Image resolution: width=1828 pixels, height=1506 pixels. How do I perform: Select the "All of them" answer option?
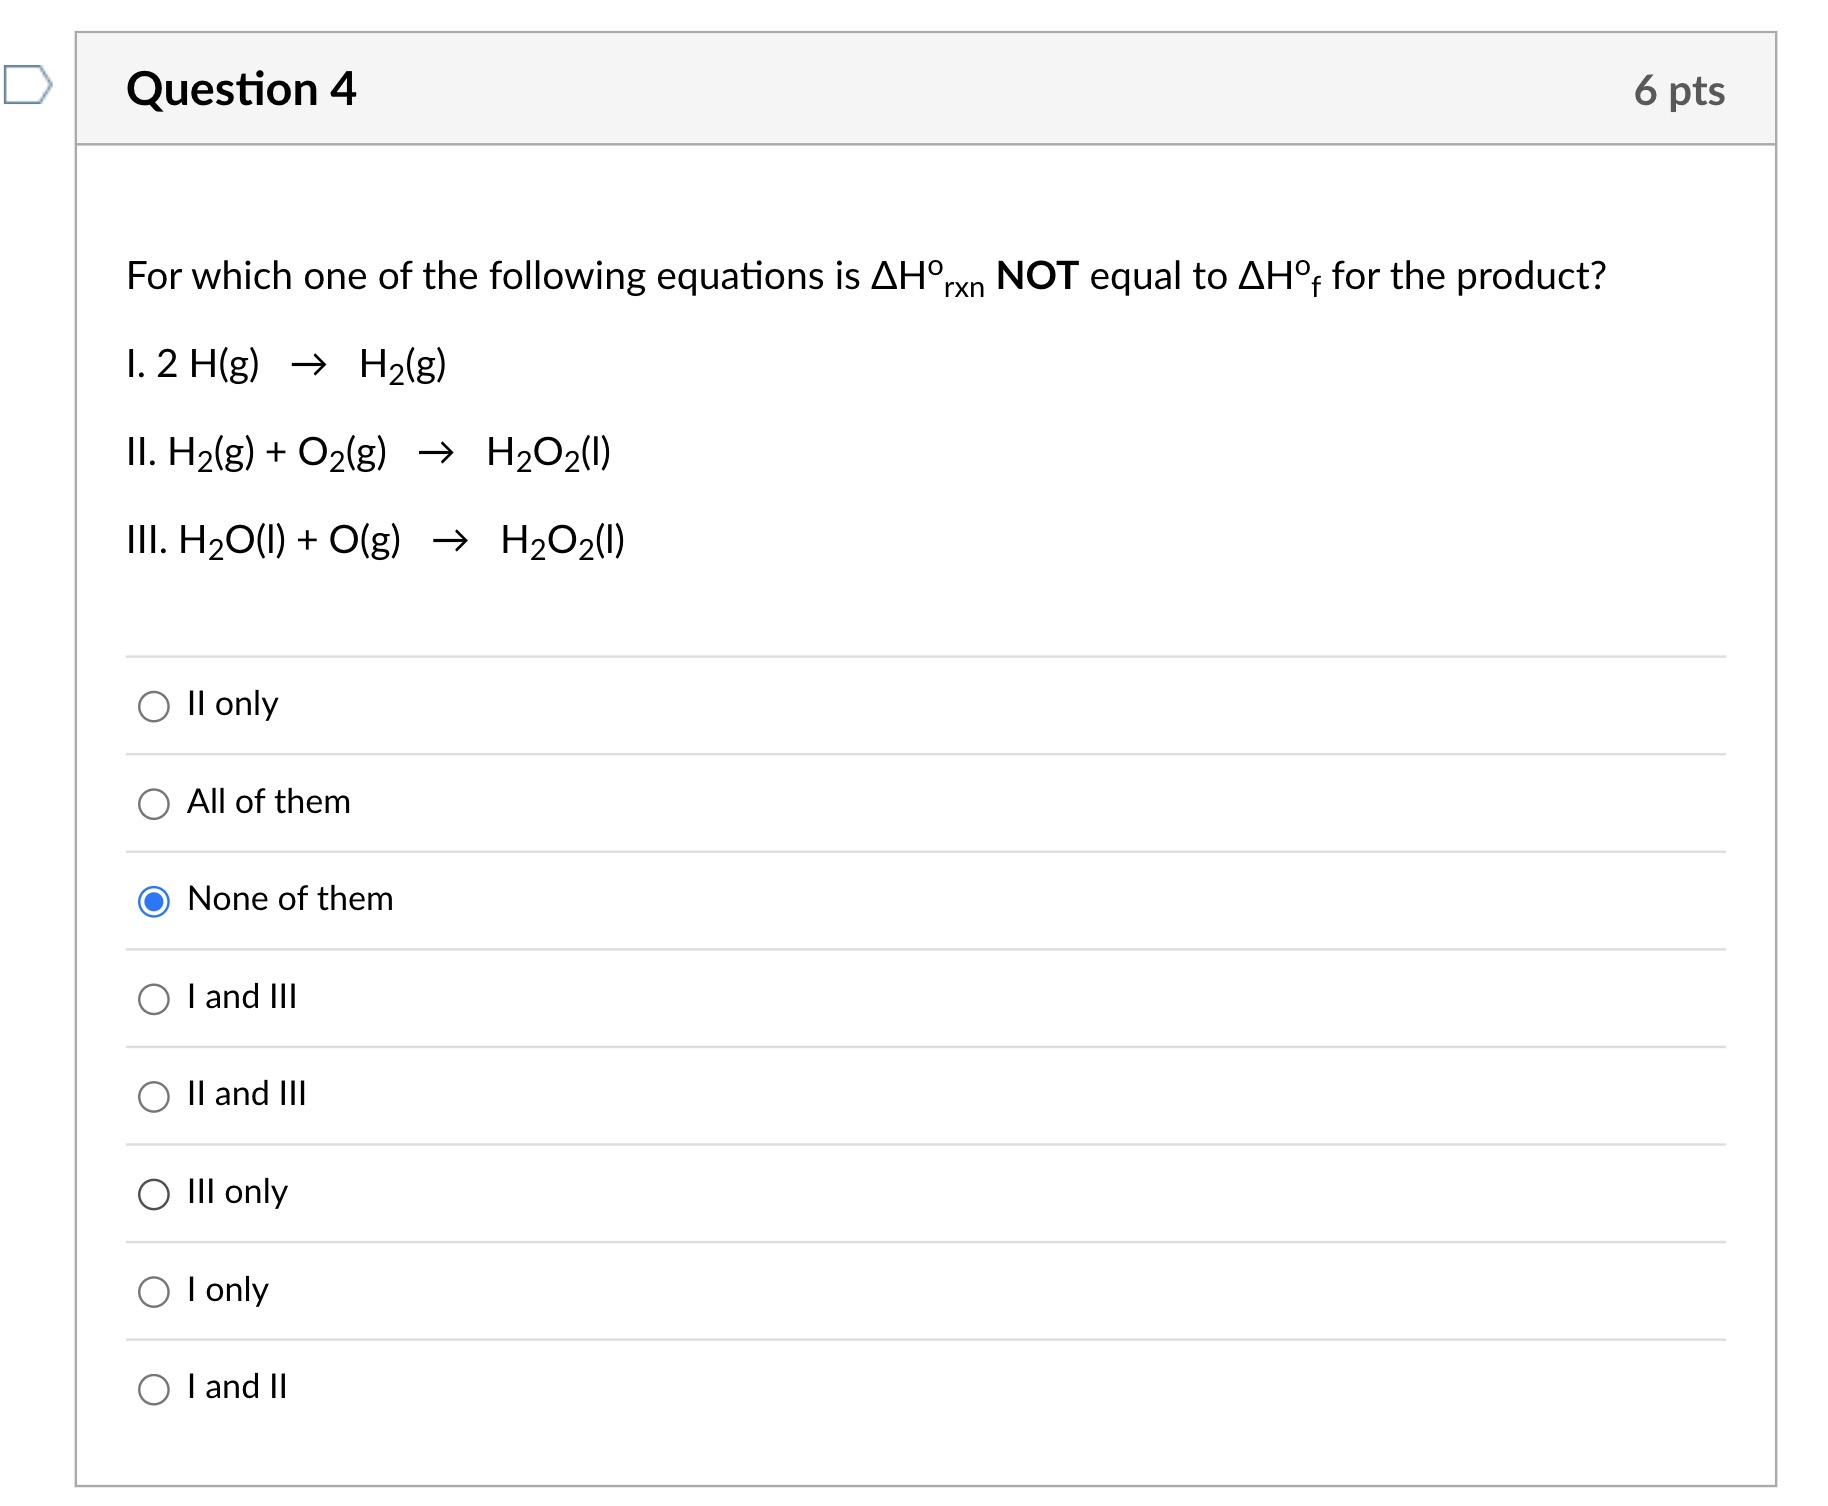coord(153,804)
